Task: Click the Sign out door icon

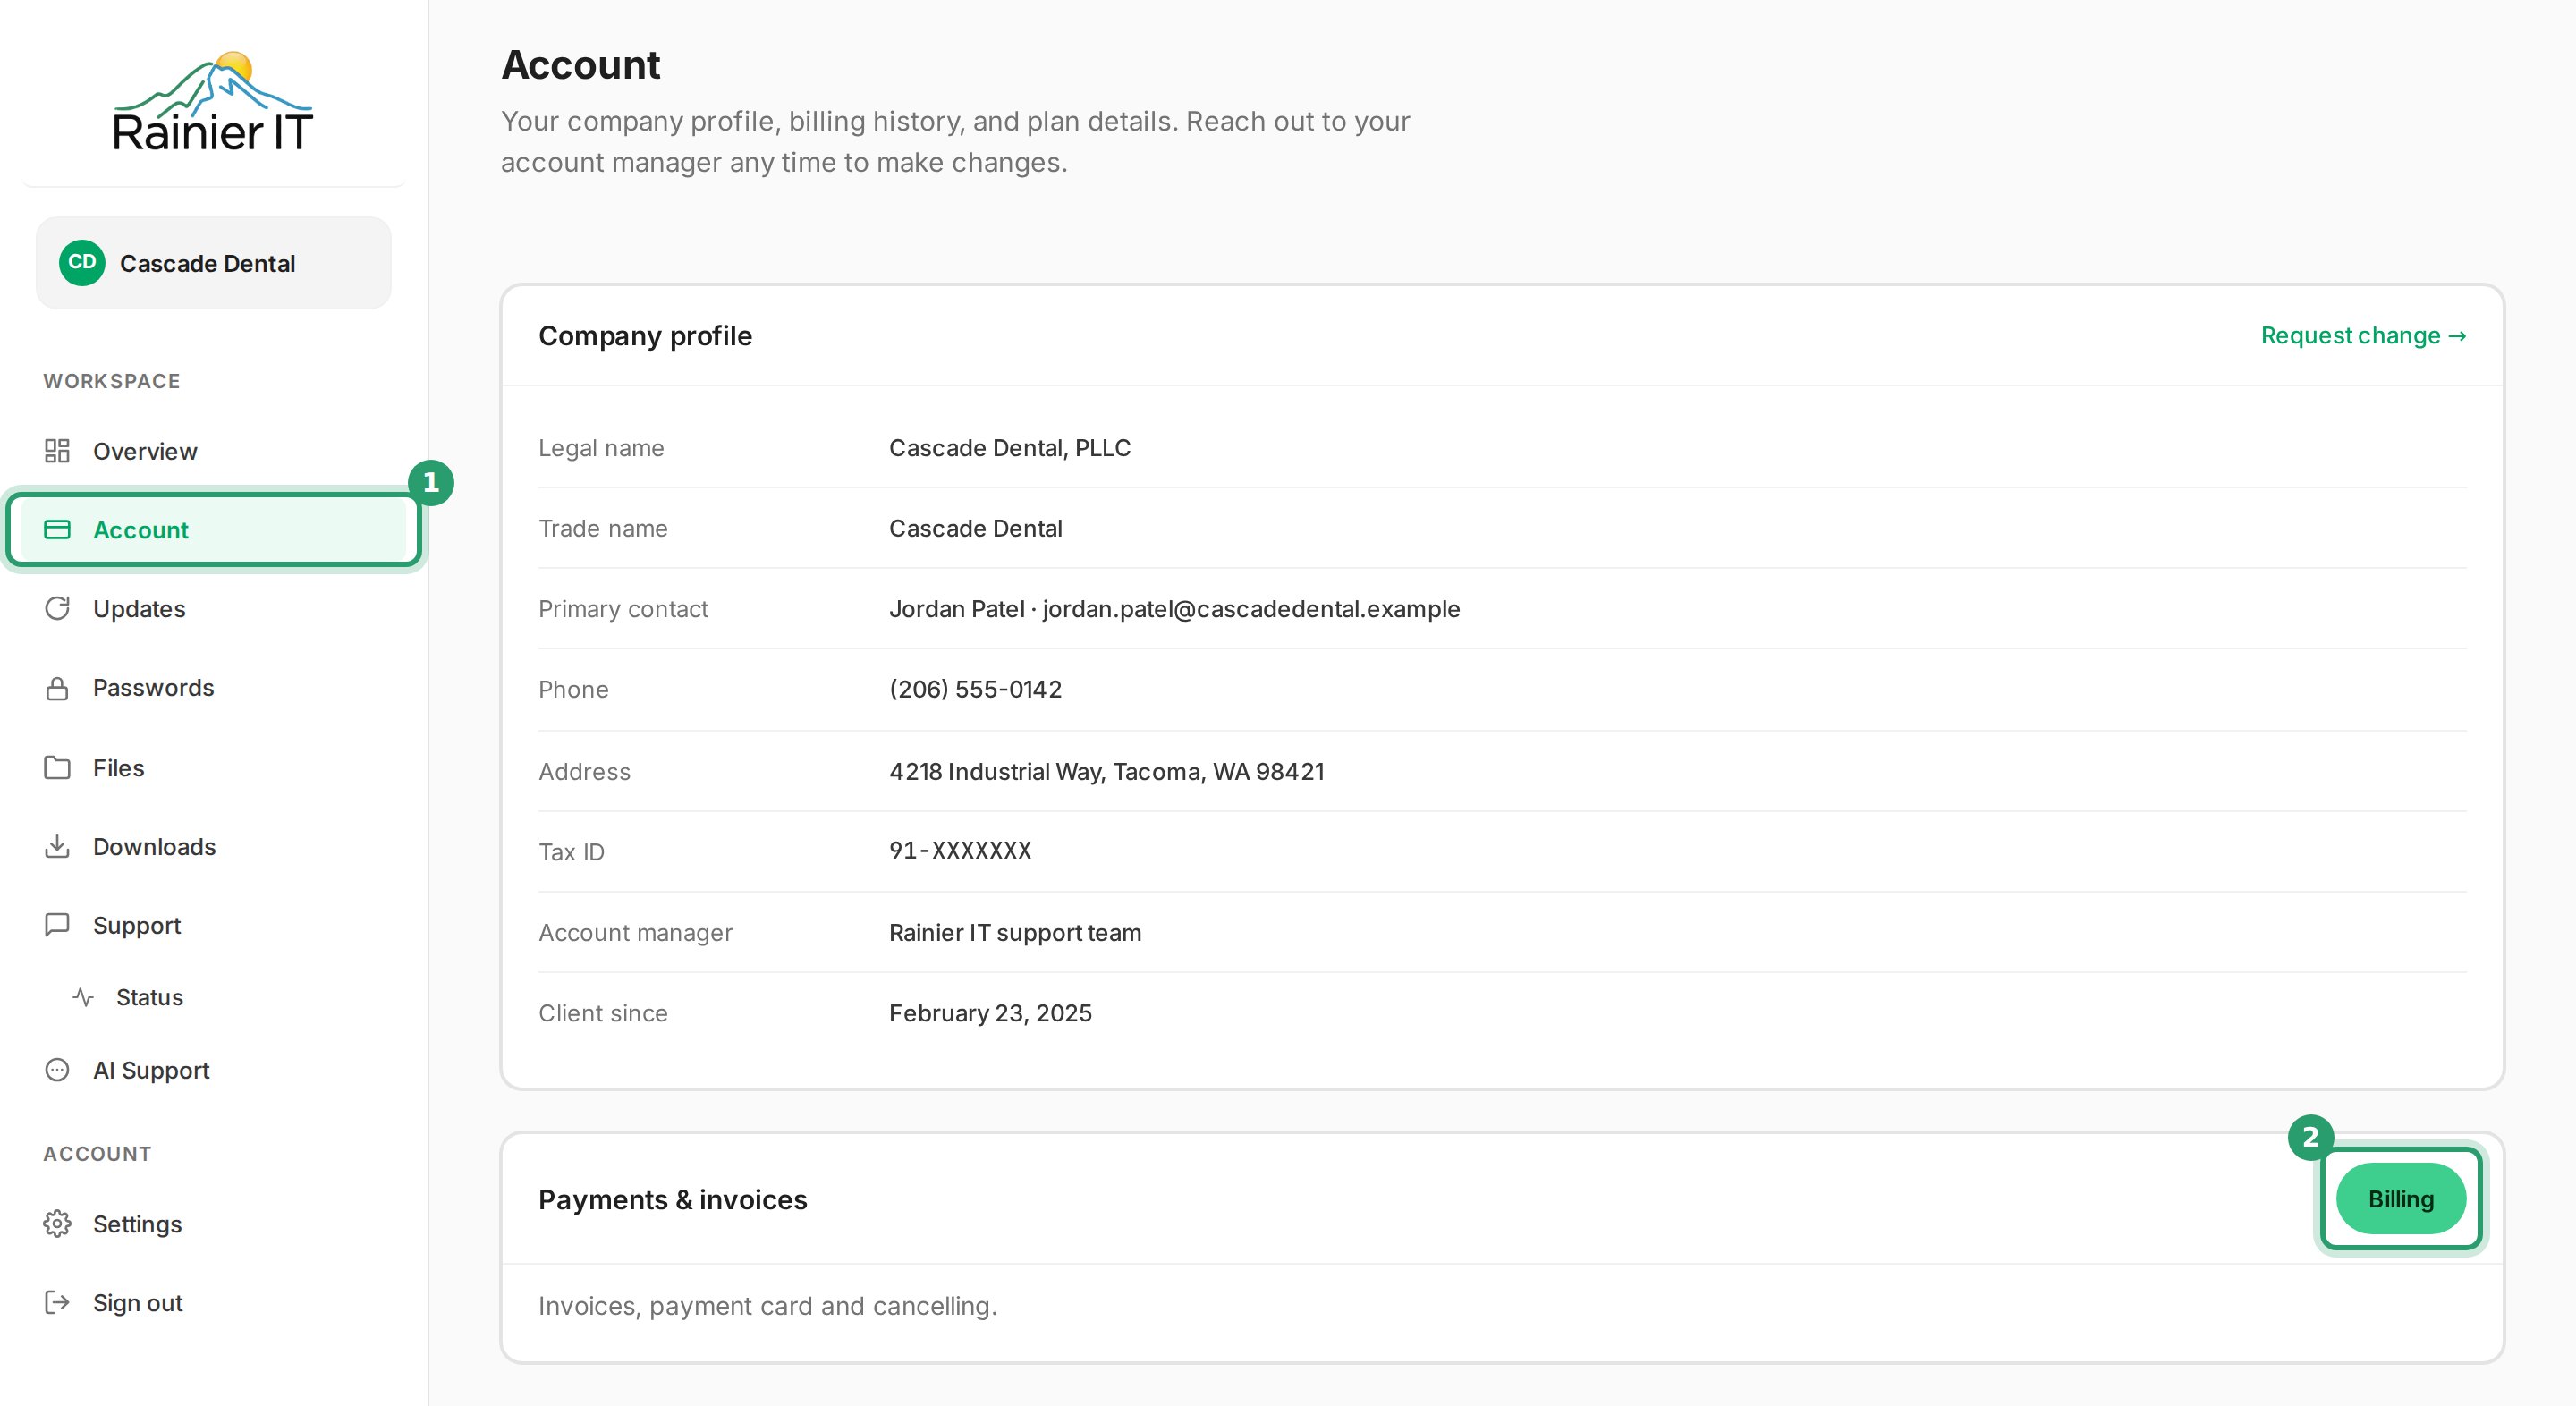Action: [57, 1302]
